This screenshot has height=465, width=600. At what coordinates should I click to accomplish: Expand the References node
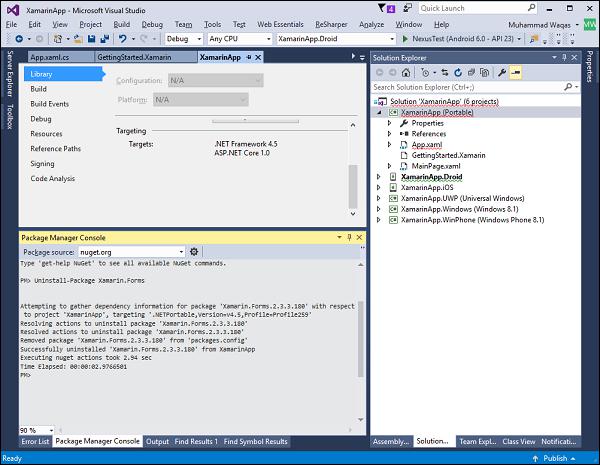point(389,134)
